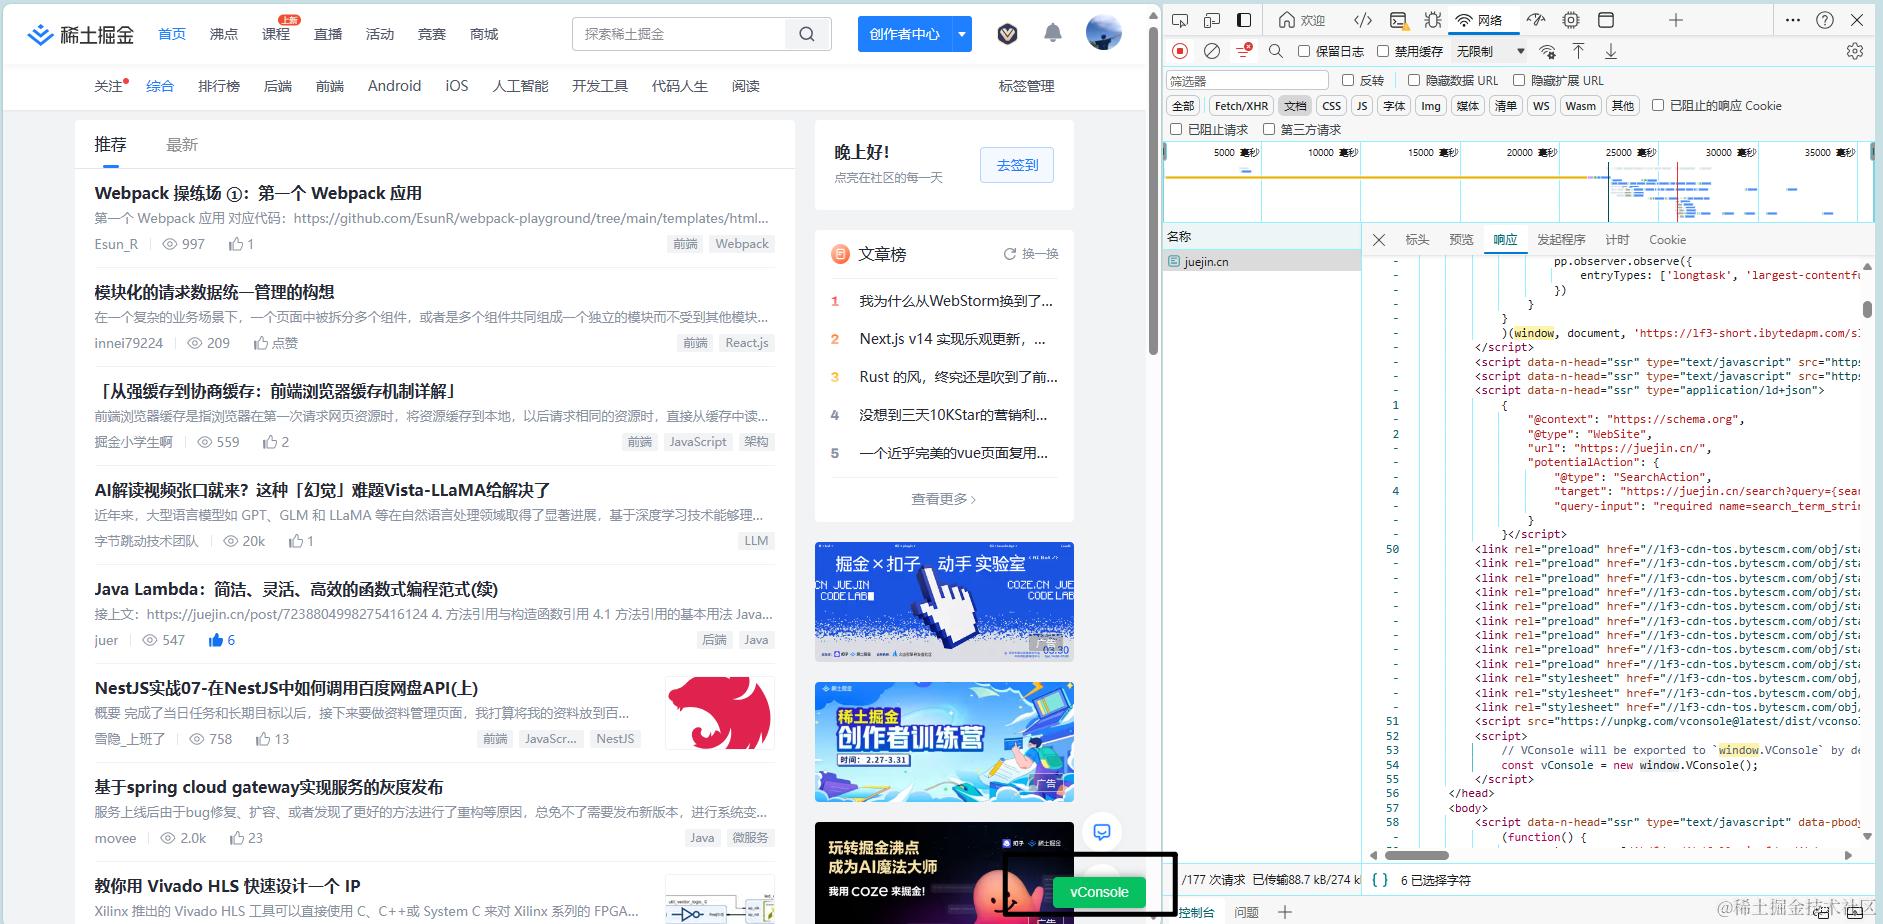
Task: Open the 计时 timing tab
Action: [1617, 240]
